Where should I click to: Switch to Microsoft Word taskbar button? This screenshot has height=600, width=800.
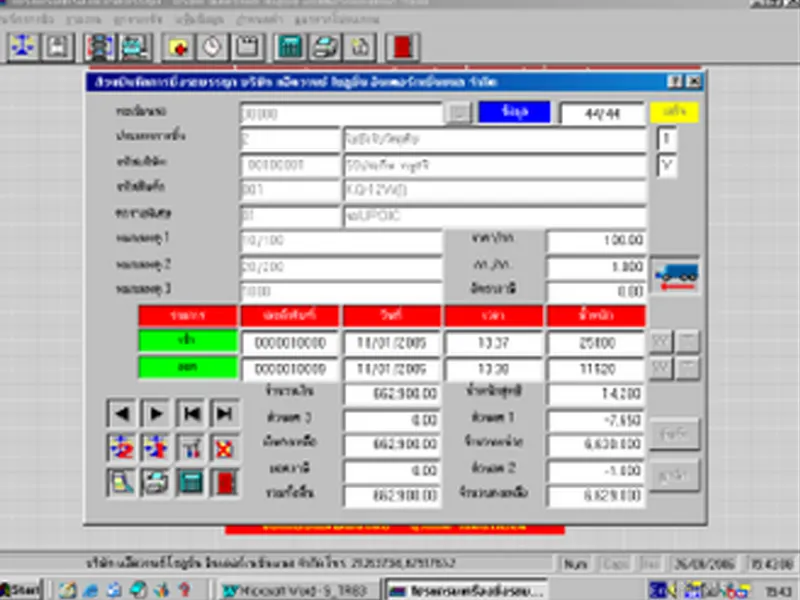(x=297, y=590)
